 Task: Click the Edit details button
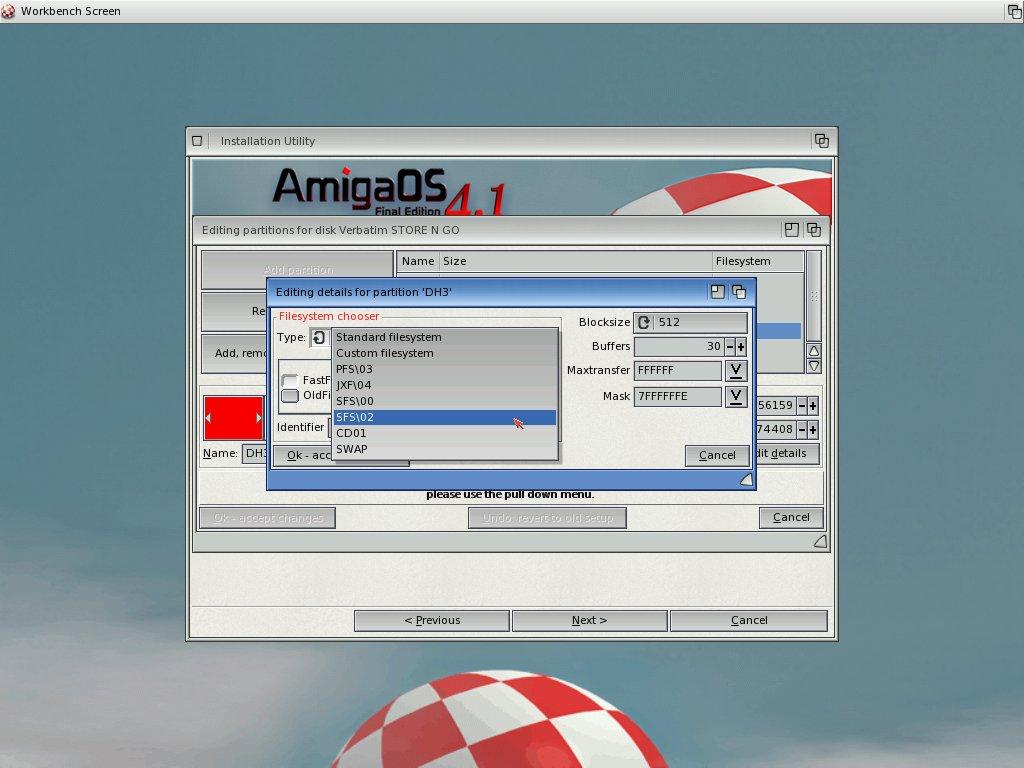click(x=787, y=453)
